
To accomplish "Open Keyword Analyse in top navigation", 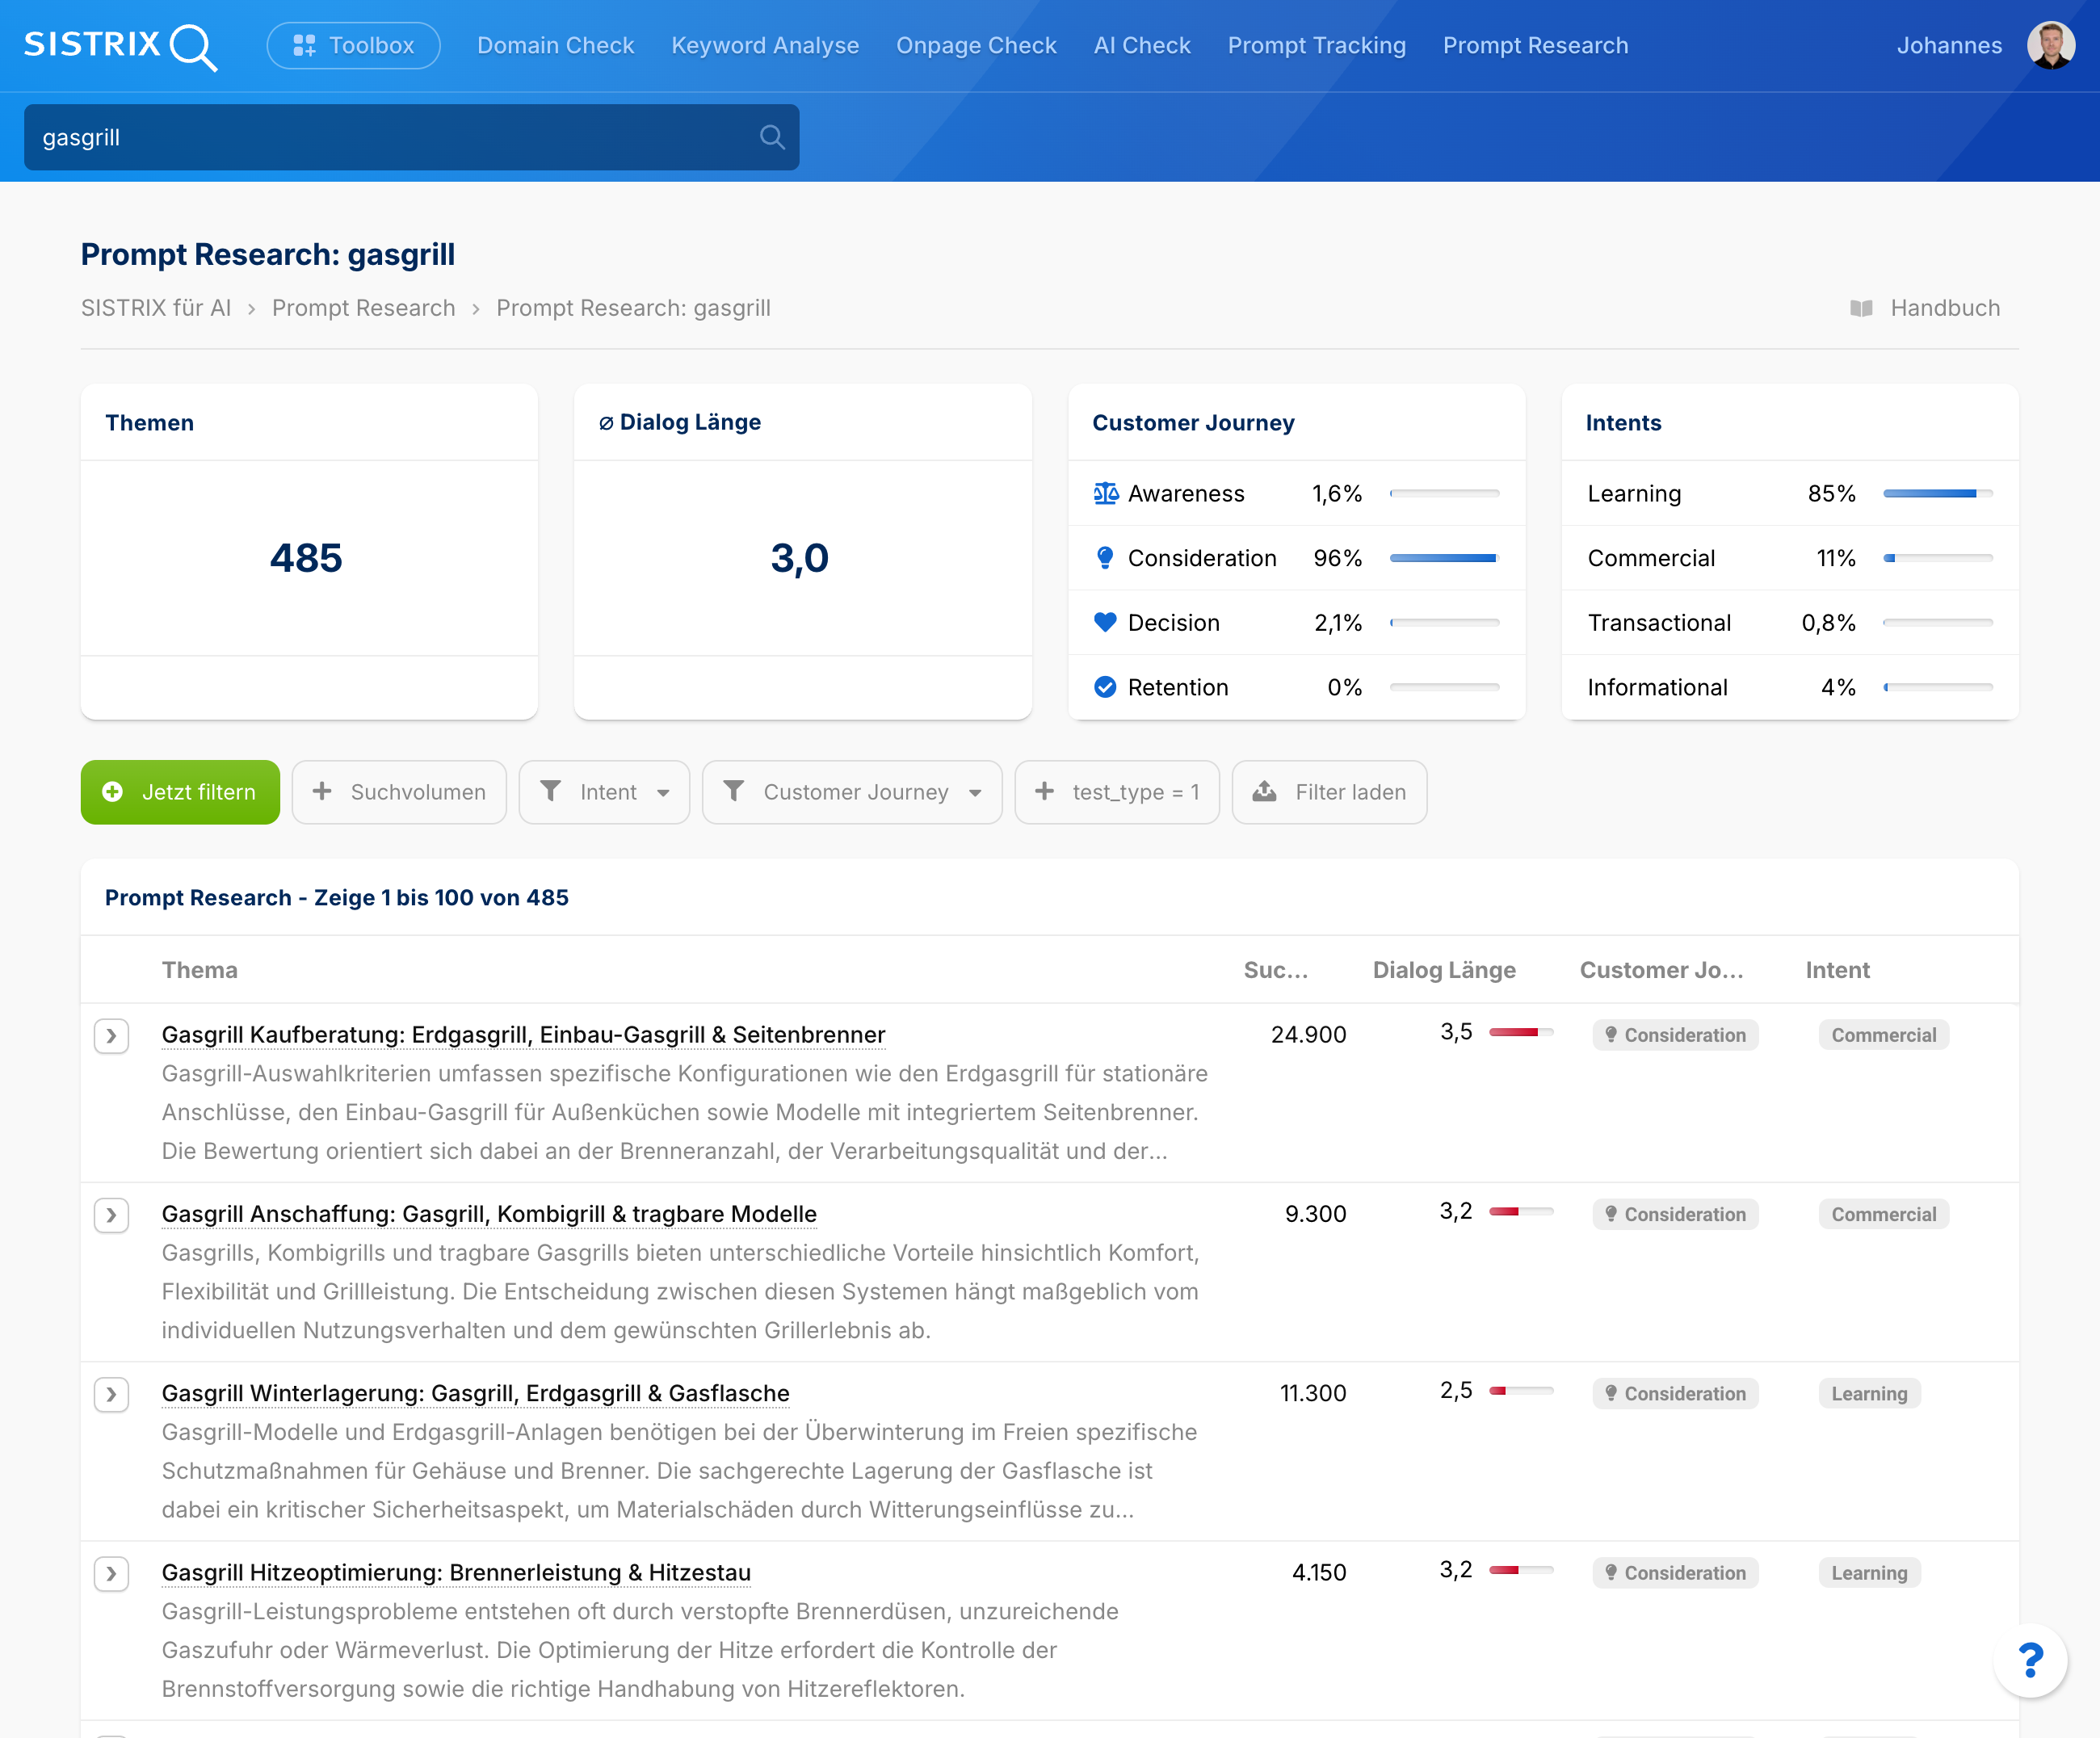I will click(764, 46).
